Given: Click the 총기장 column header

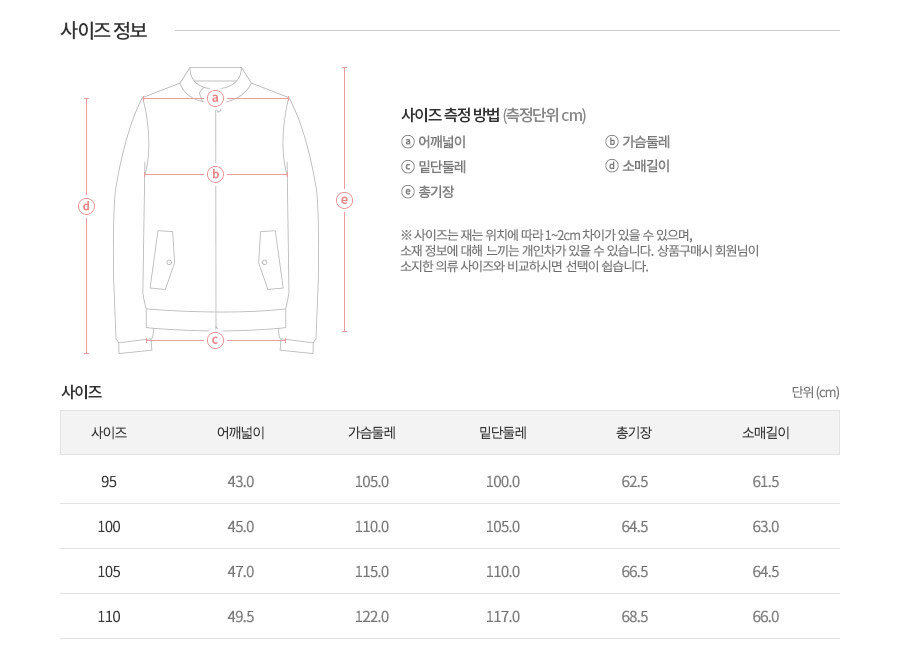Looking at the screenshot, I should [x=634, y=432].
